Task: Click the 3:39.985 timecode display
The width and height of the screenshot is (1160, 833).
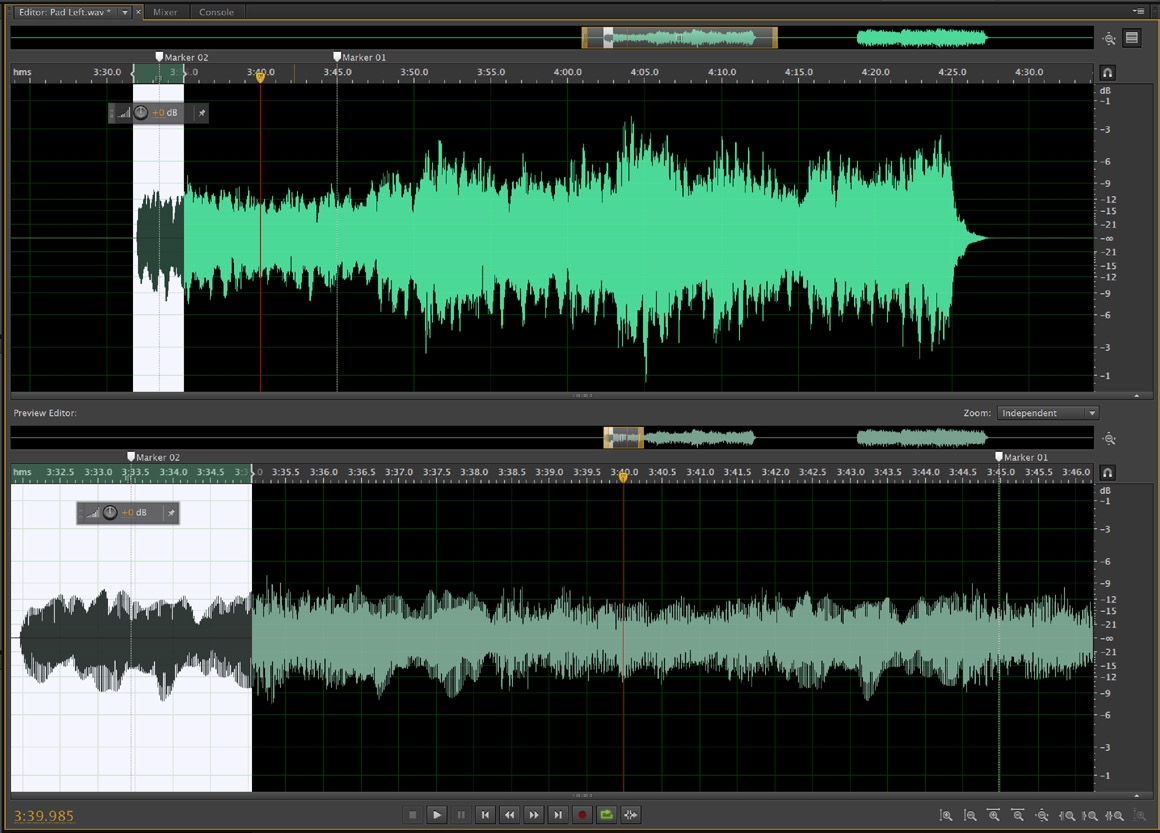Action: tap(44, 816)
